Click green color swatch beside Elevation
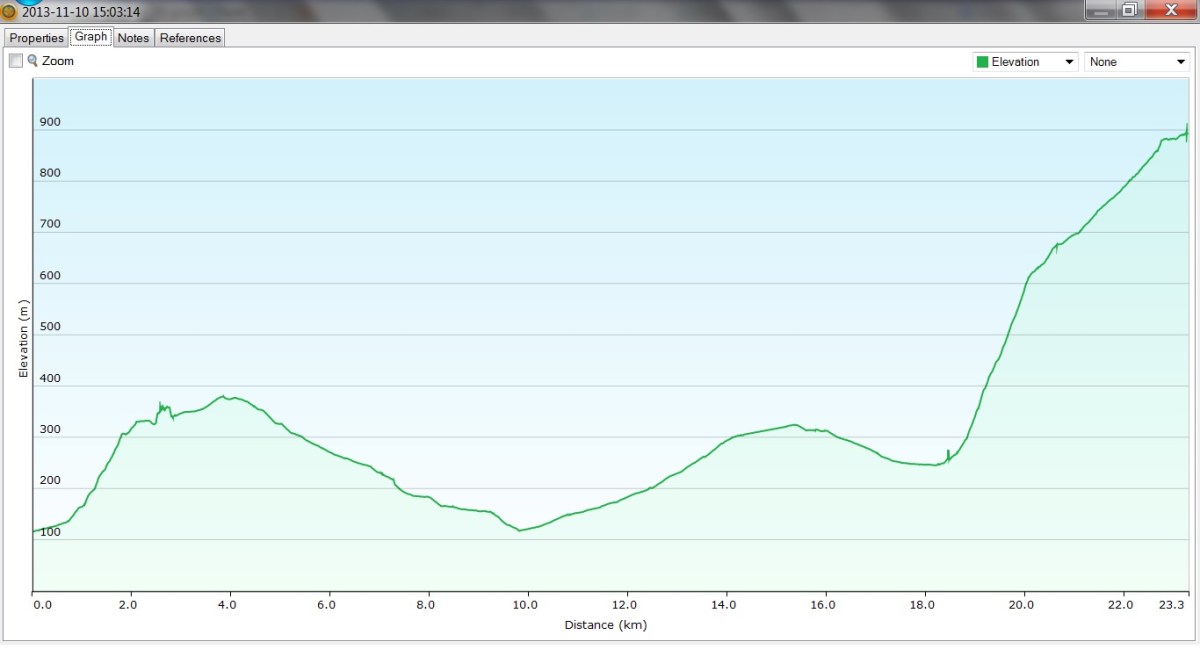 click(982, 62)
